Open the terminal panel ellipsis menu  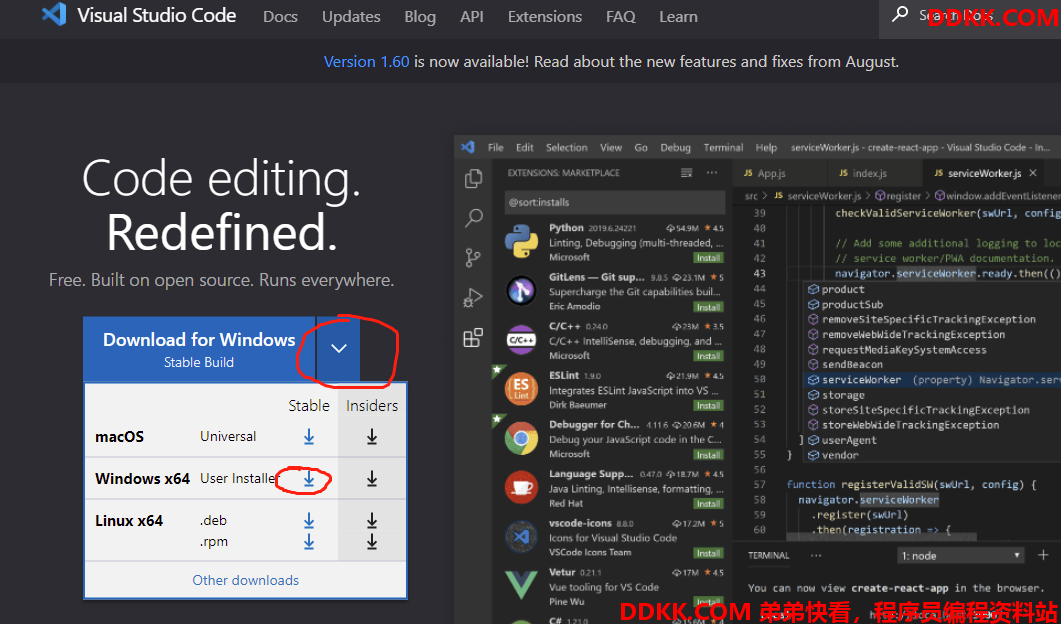point(816,555)
